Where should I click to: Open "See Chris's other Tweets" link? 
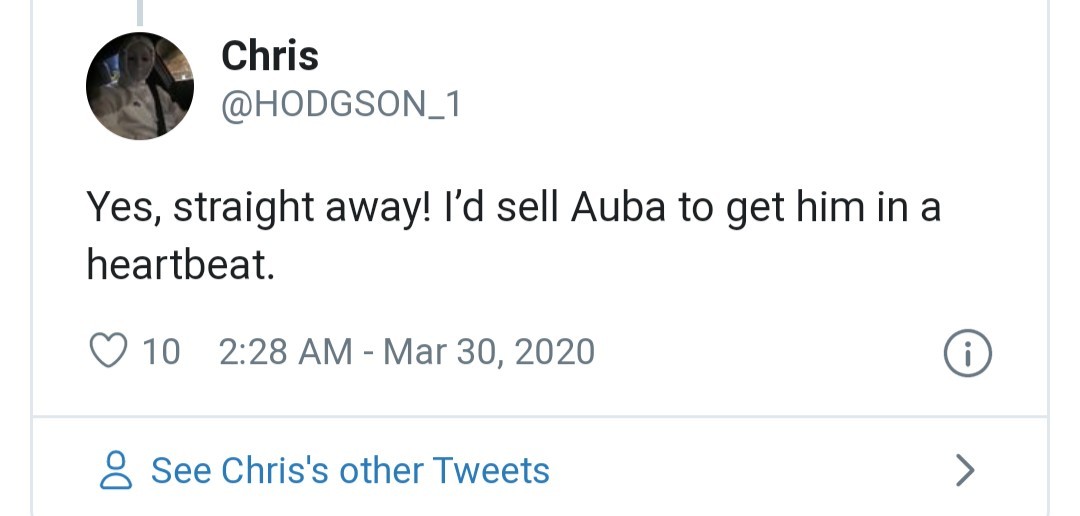tap(350, 470)
